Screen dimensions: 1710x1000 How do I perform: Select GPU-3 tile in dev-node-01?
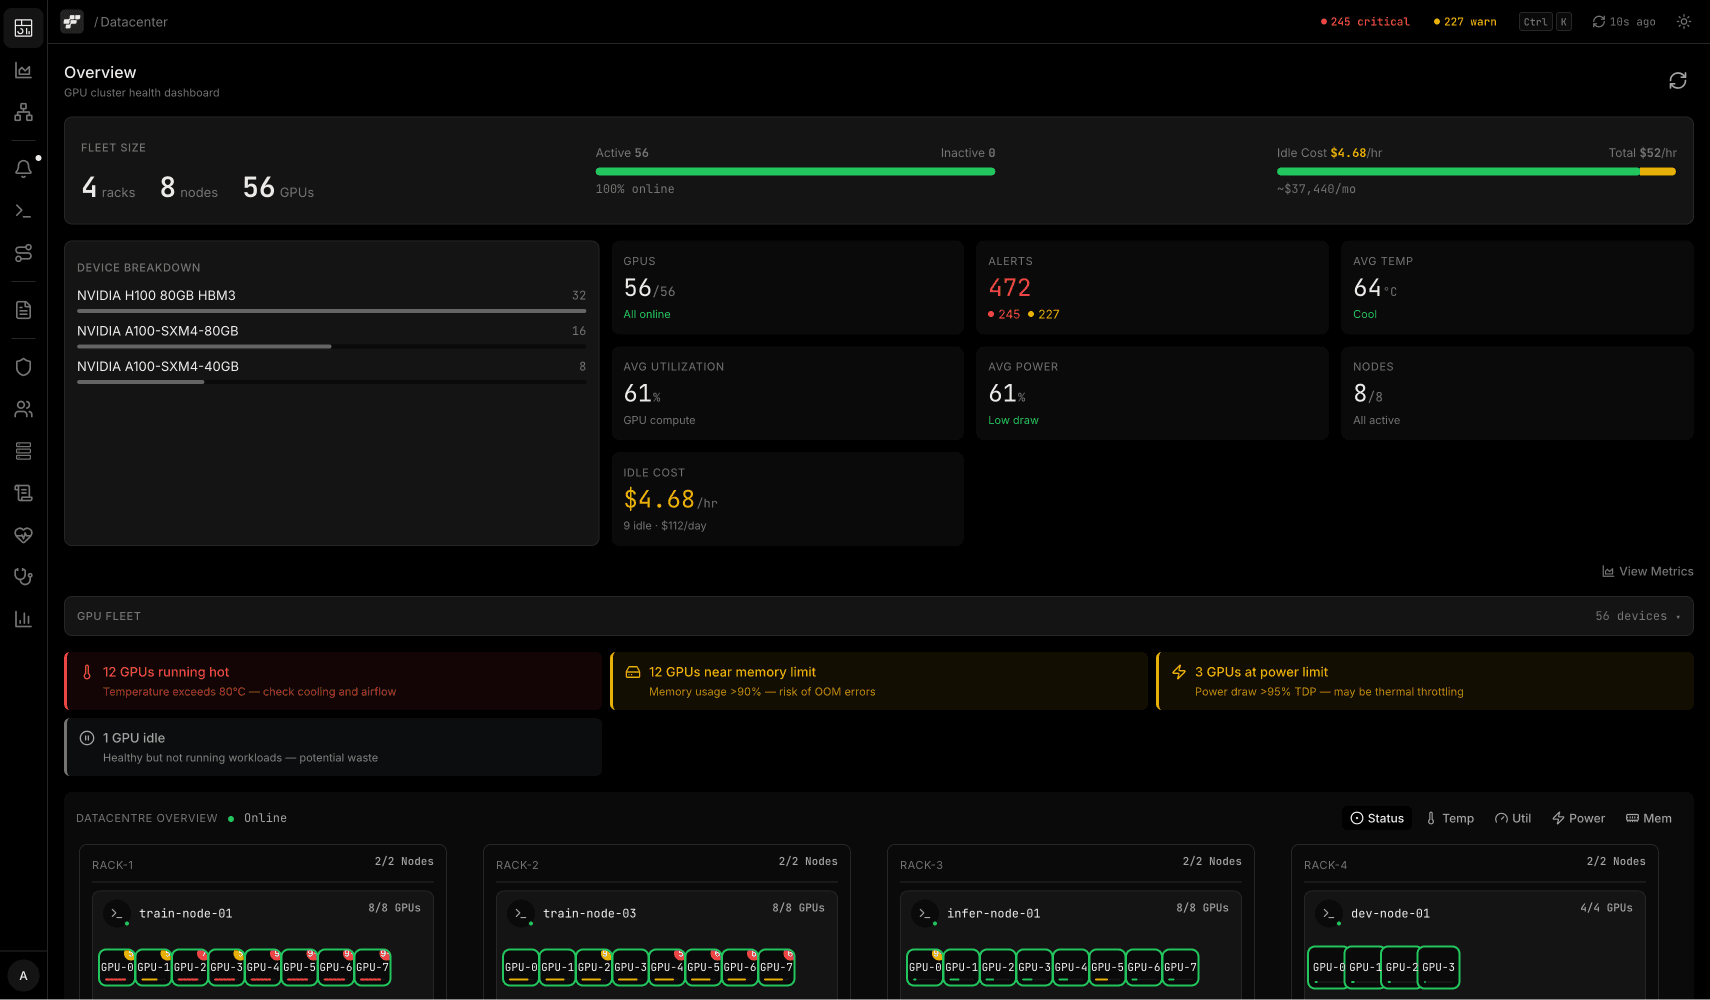pos(1439,968)
